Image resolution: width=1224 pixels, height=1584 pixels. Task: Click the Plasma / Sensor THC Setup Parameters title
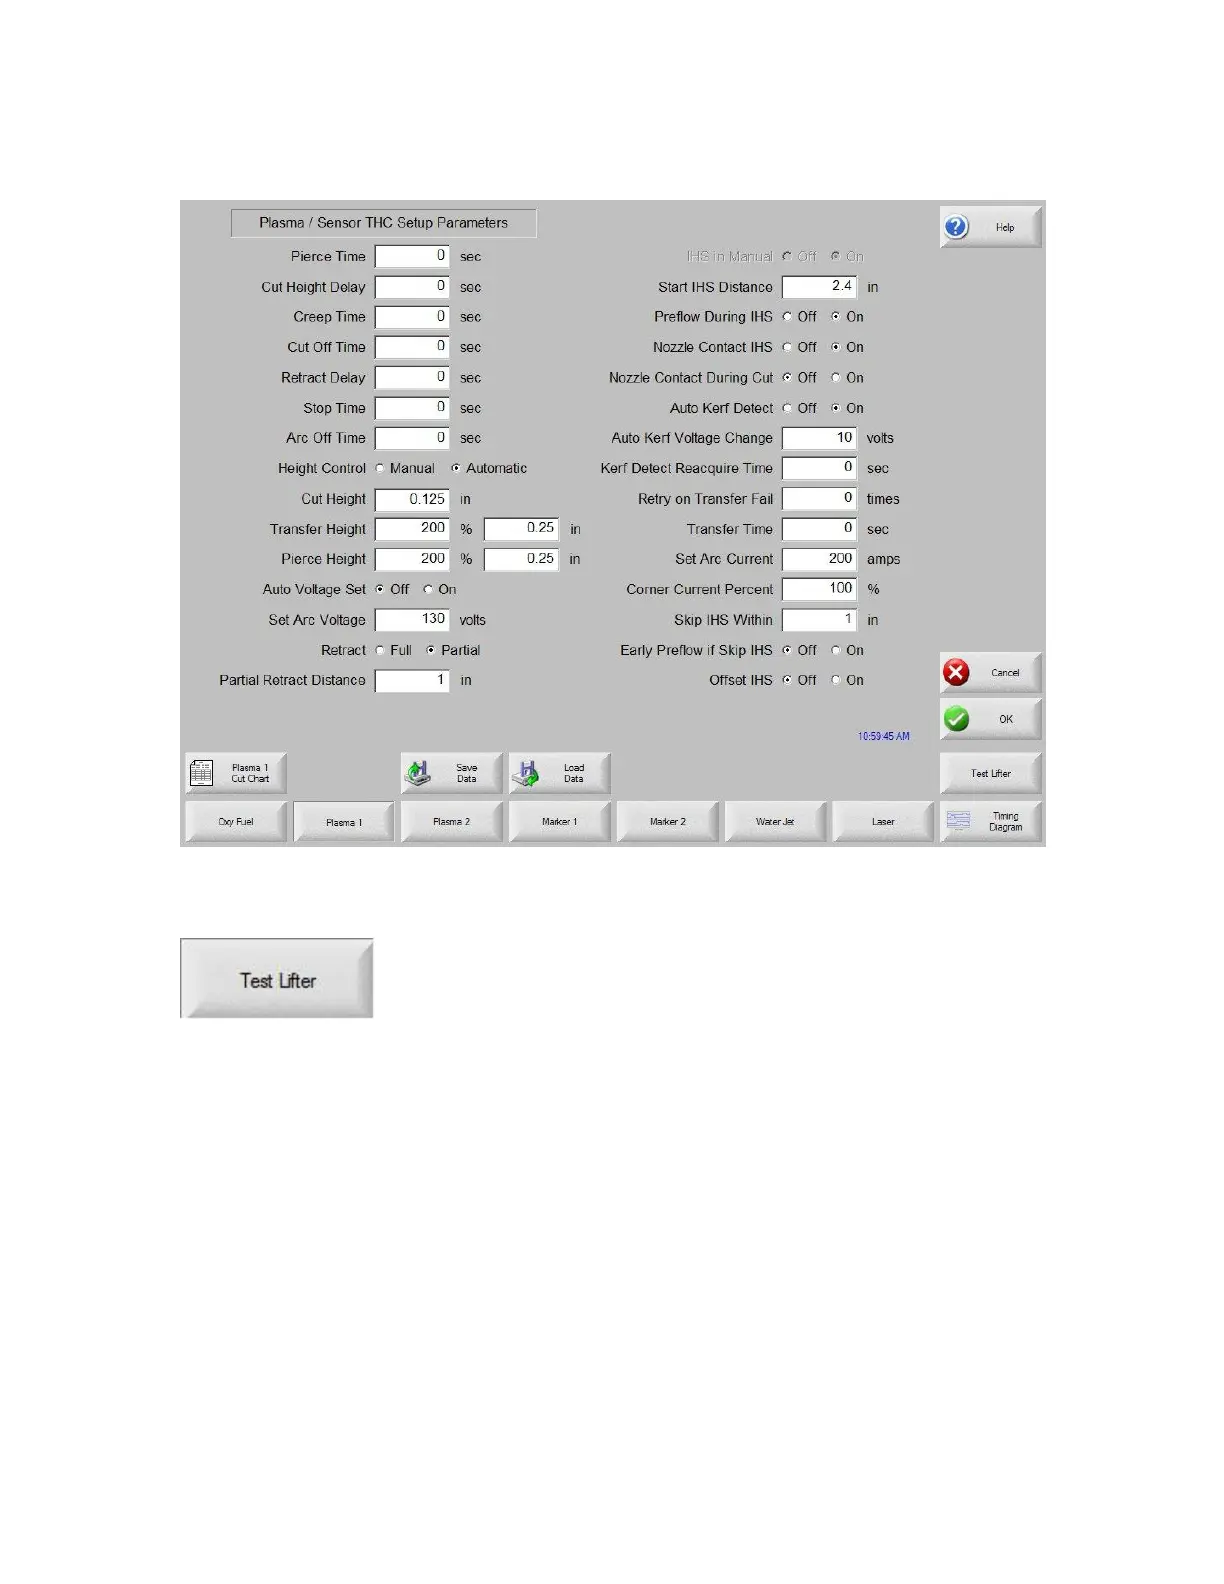[383, 223]
